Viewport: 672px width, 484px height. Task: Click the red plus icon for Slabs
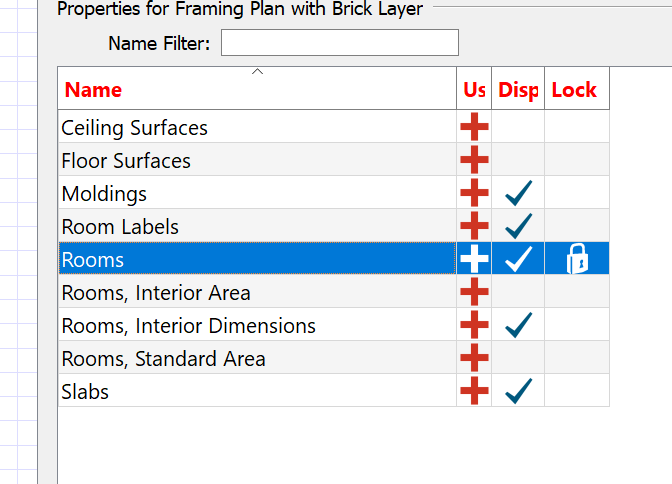click(x=474, y=391)
